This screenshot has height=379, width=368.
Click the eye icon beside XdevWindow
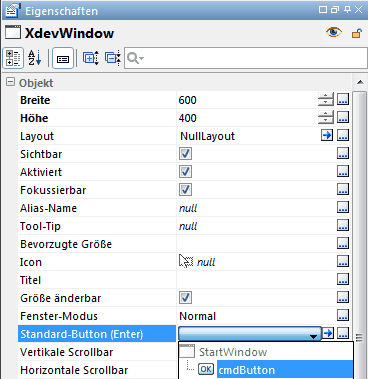coord(333,32)
